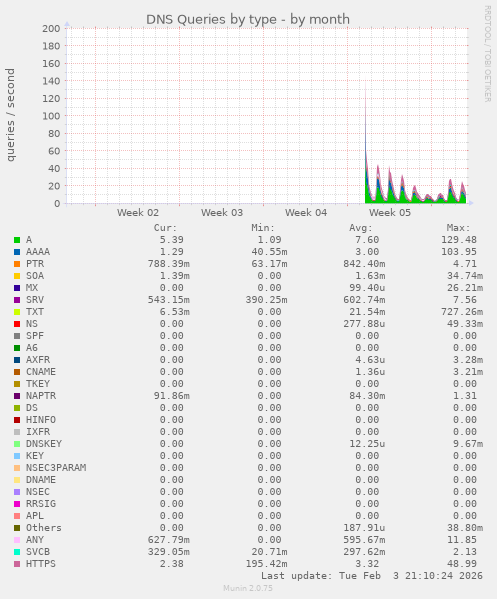
Task: Click the SVCB average value 297.62m
Action: click(x=364, y=552)
